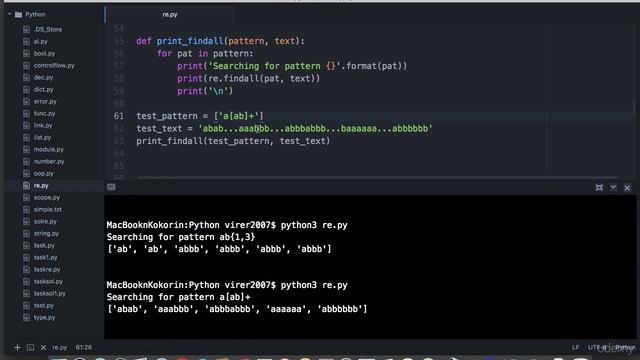Open simple.txt from the tree
The image size is (640, 360).
pyautogui.click(x=47, y=209)
